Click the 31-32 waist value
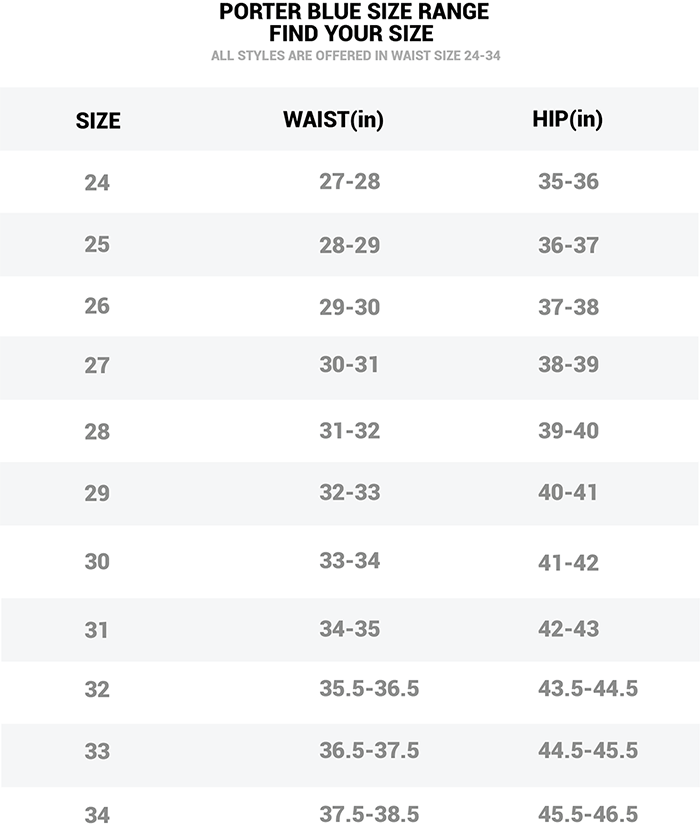Image resolution: width=700 pixels, height=829 pixels. pos(350,430)
